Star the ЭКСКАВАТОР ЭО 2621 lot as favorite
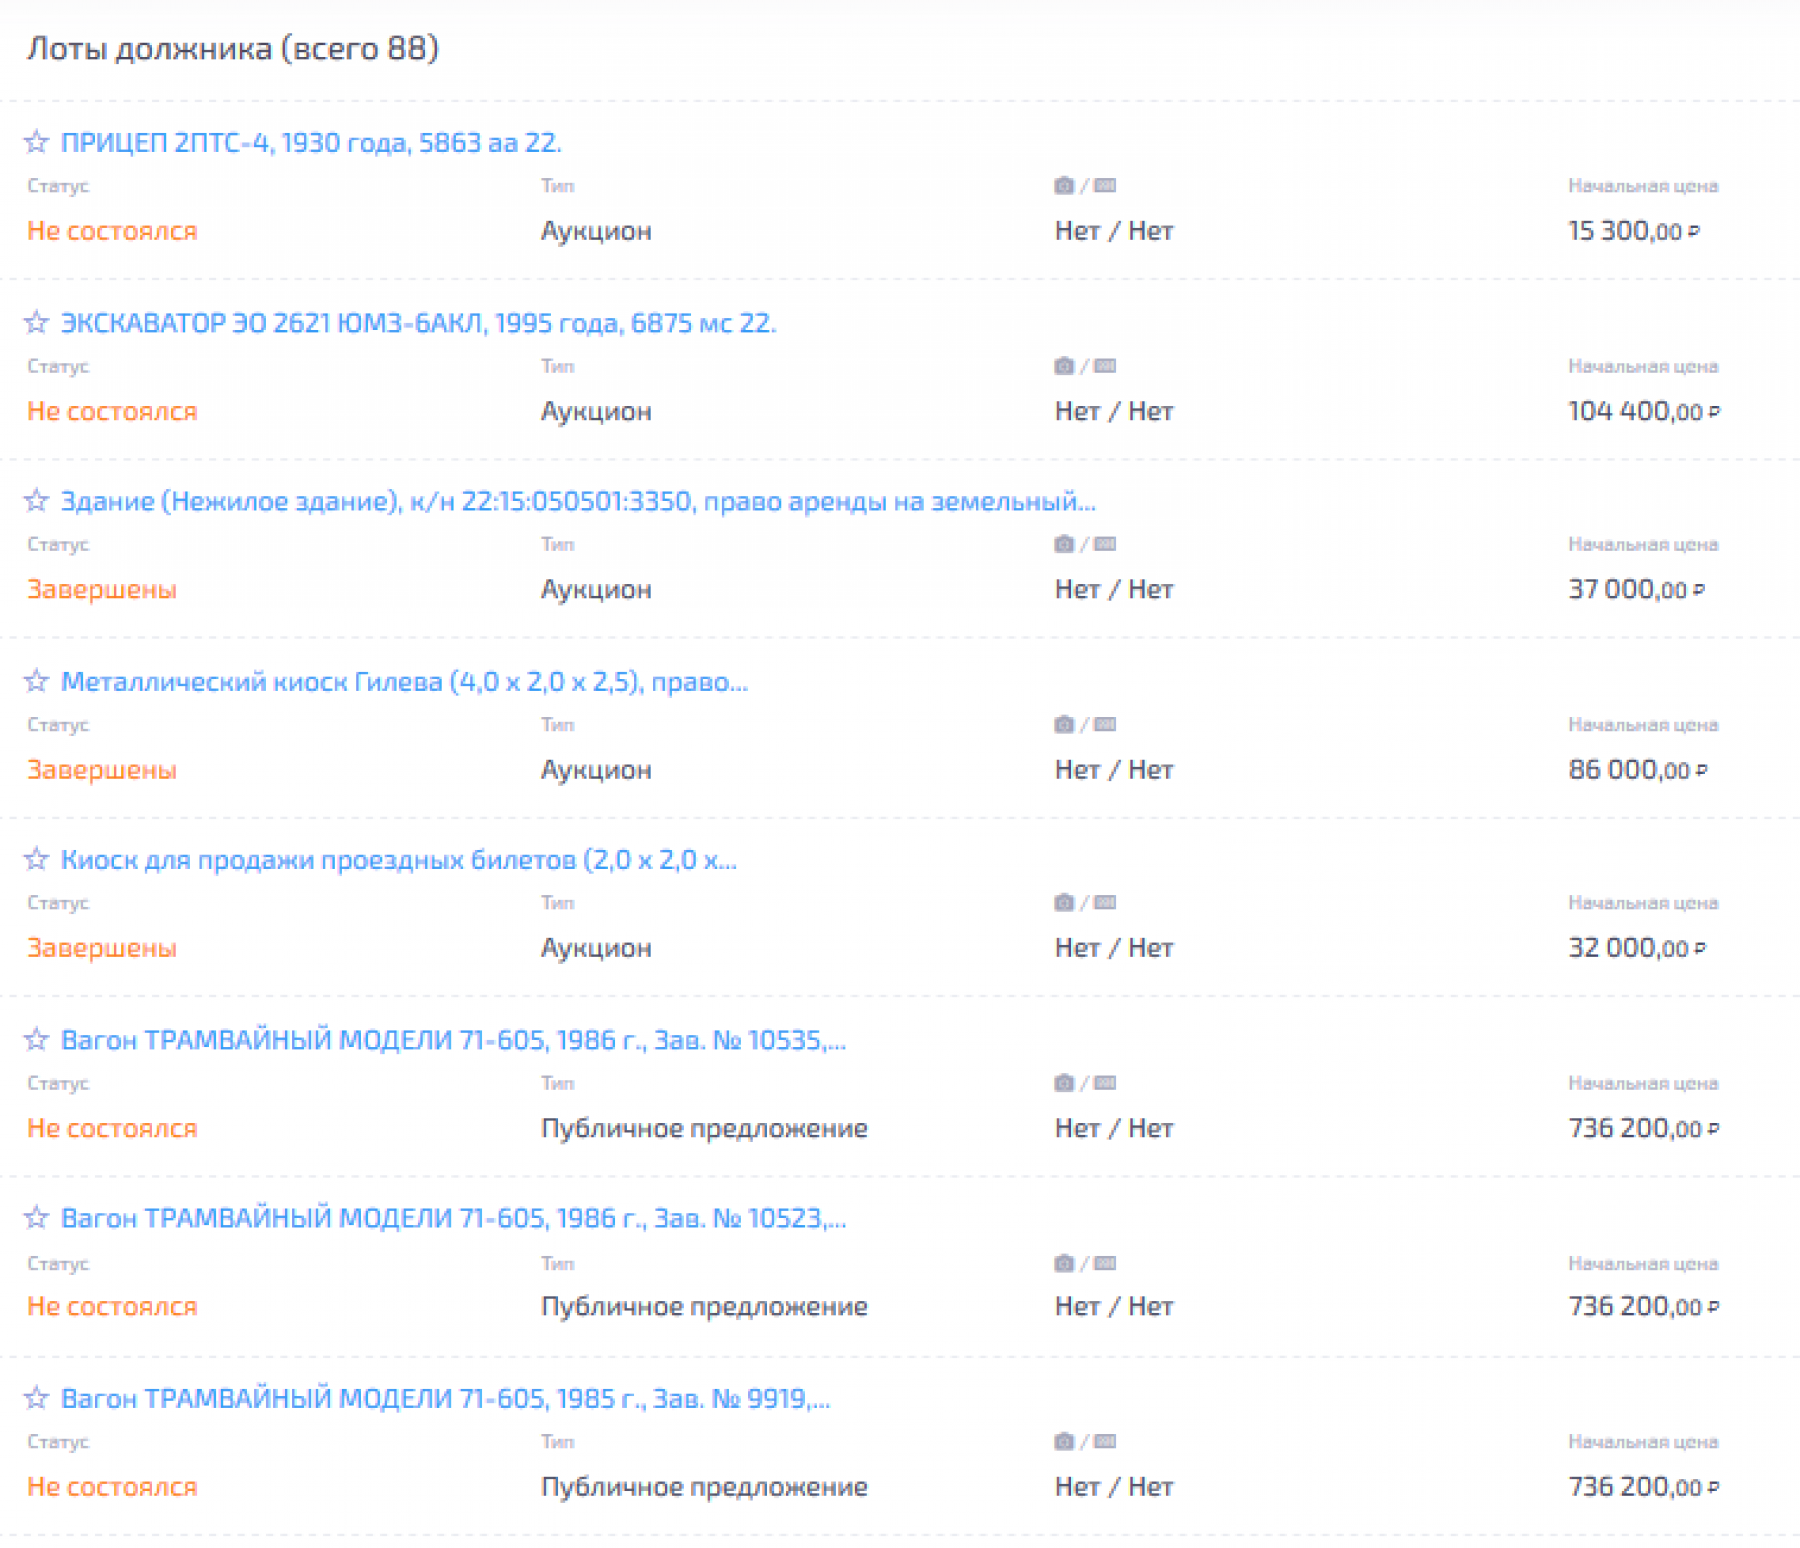The width and height of the screenshot is (1800, 1548). click(37, 322)
